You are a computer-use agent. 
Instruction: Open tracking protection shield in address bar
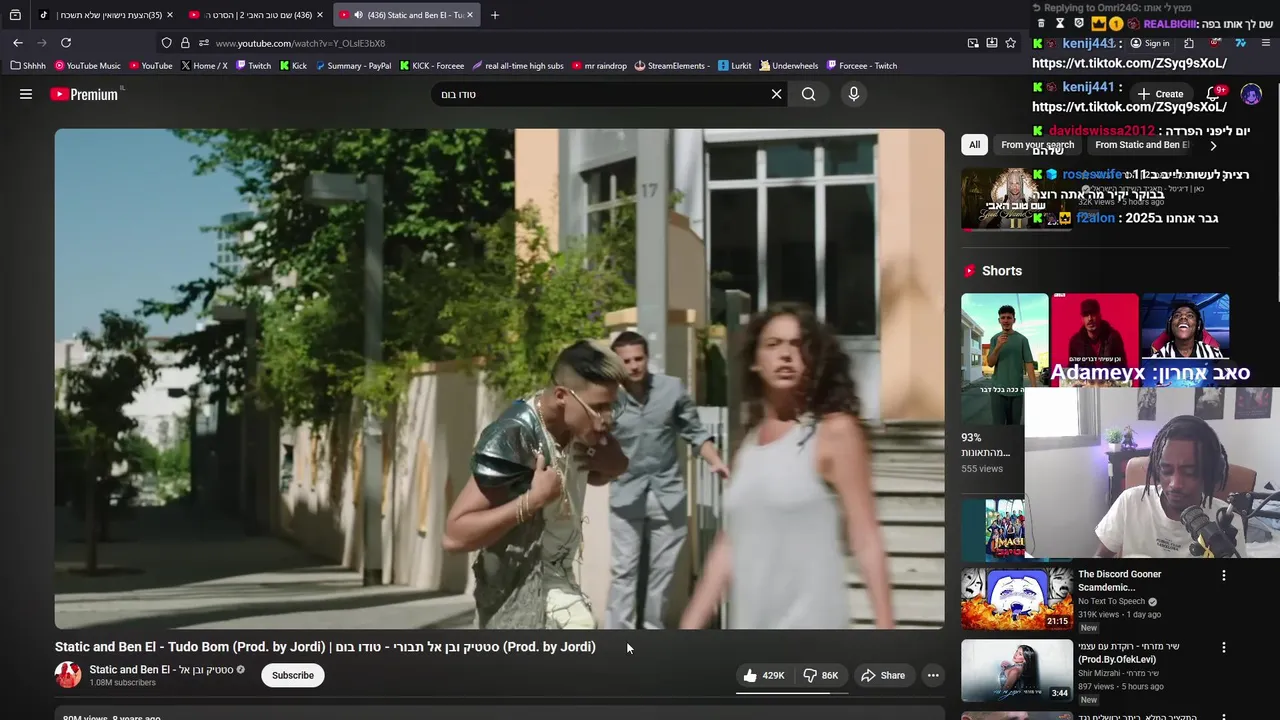point(167,43)
